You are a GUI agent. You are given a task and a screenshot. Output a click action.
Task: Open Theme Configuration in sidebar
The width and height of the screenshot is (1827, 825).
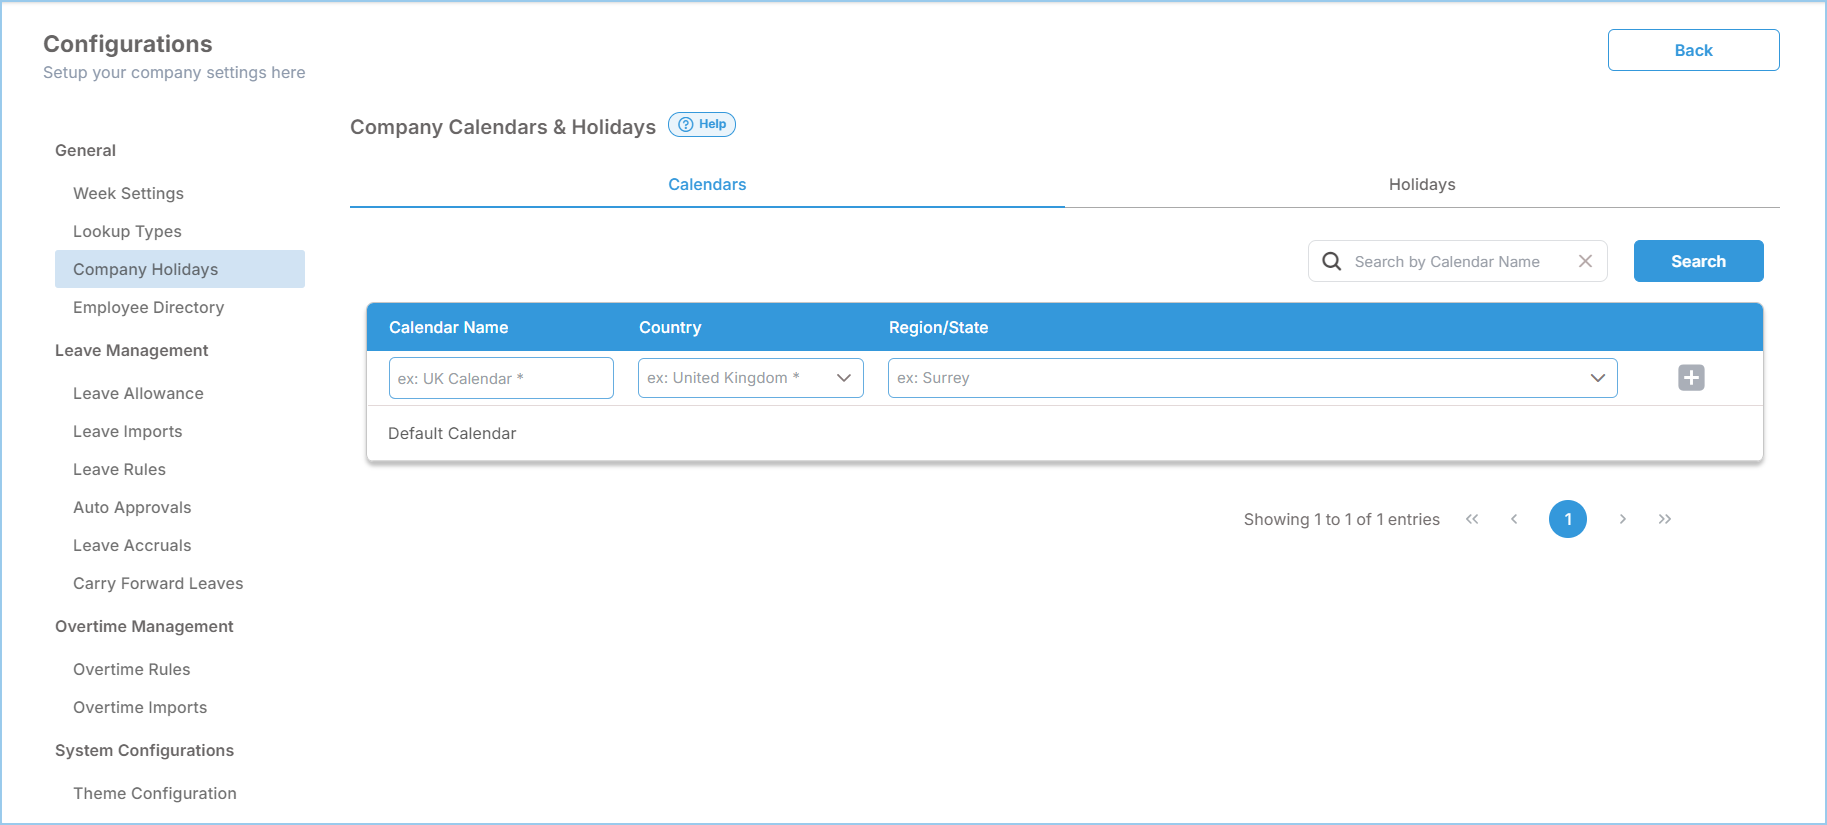point(155,794)
